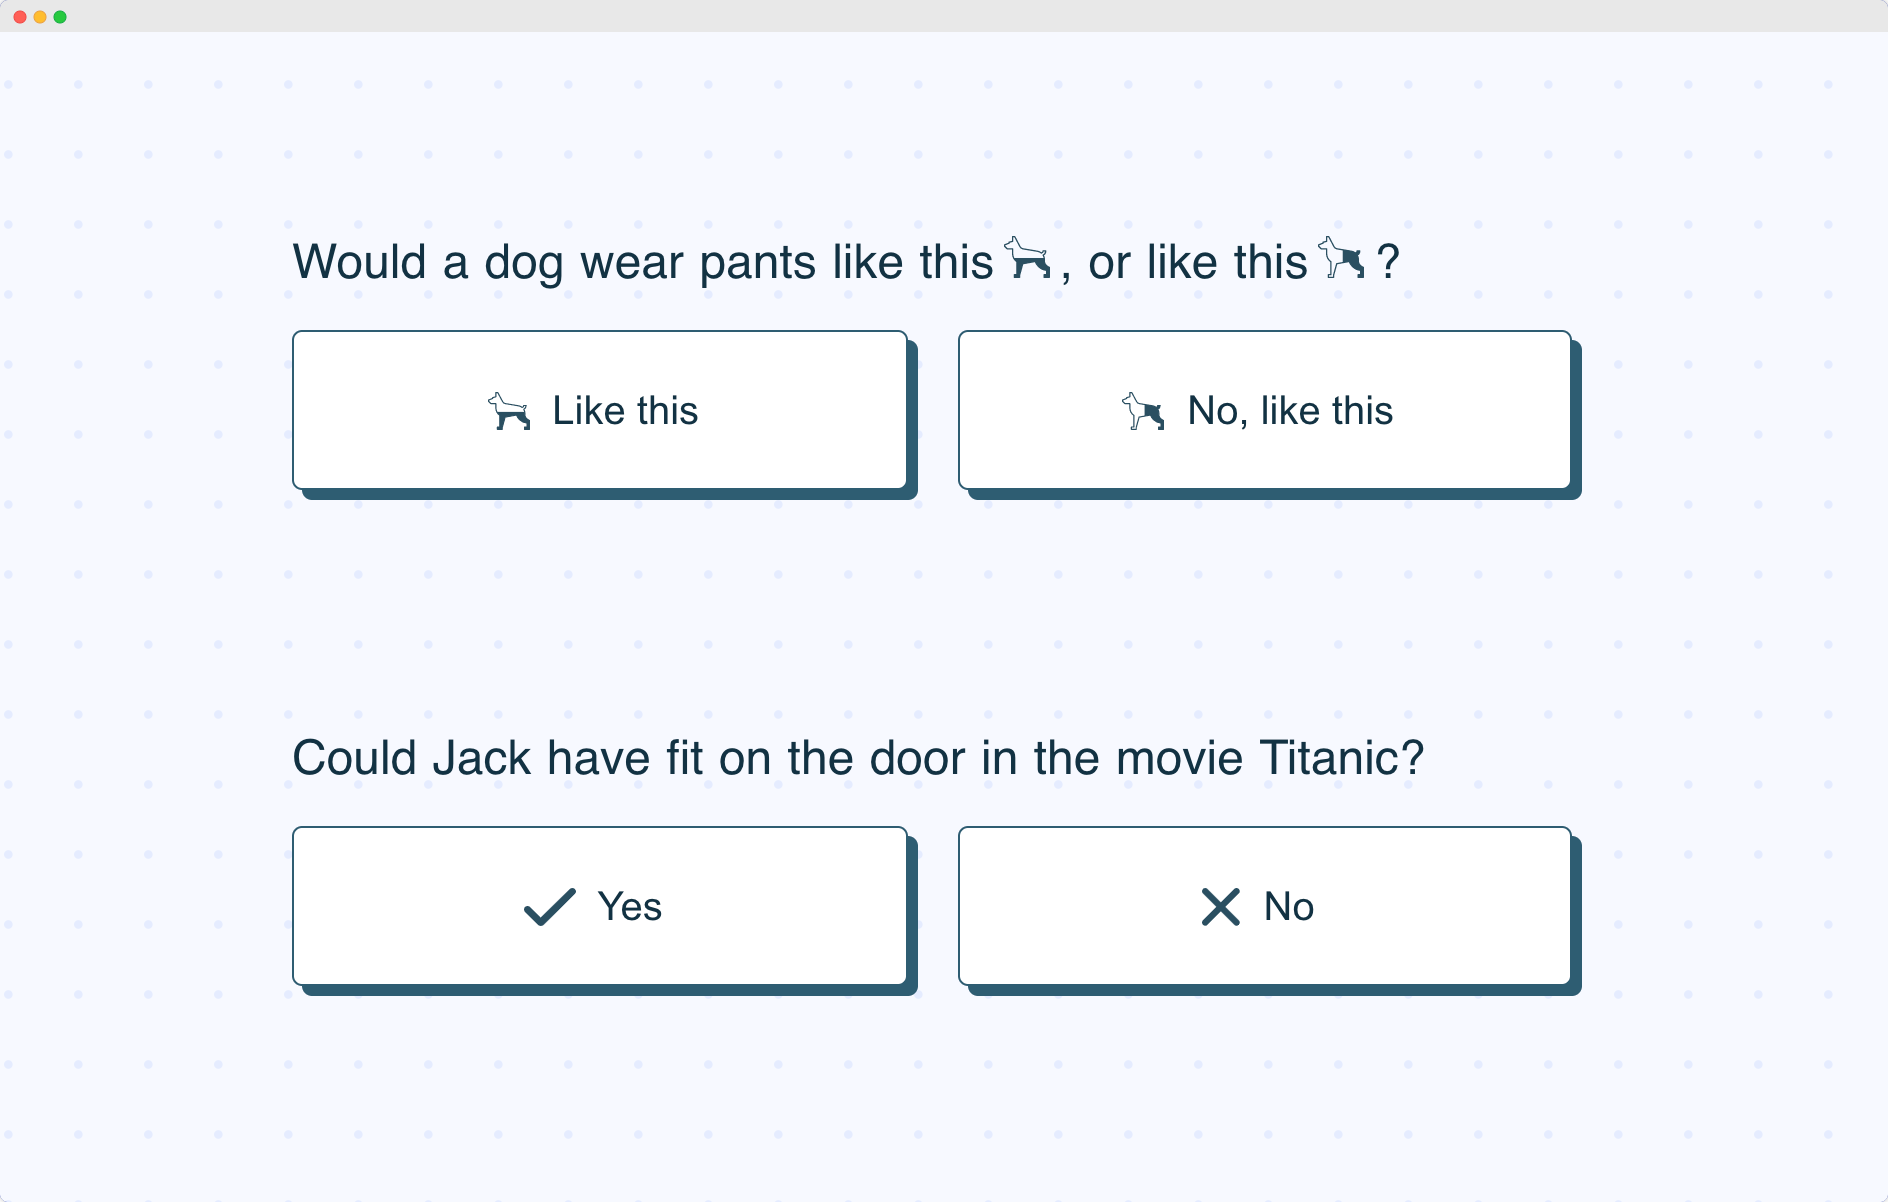Choose the "Like this" answer button
This screenshot has width=1888, height=1202.
click(x=600, y=410)
